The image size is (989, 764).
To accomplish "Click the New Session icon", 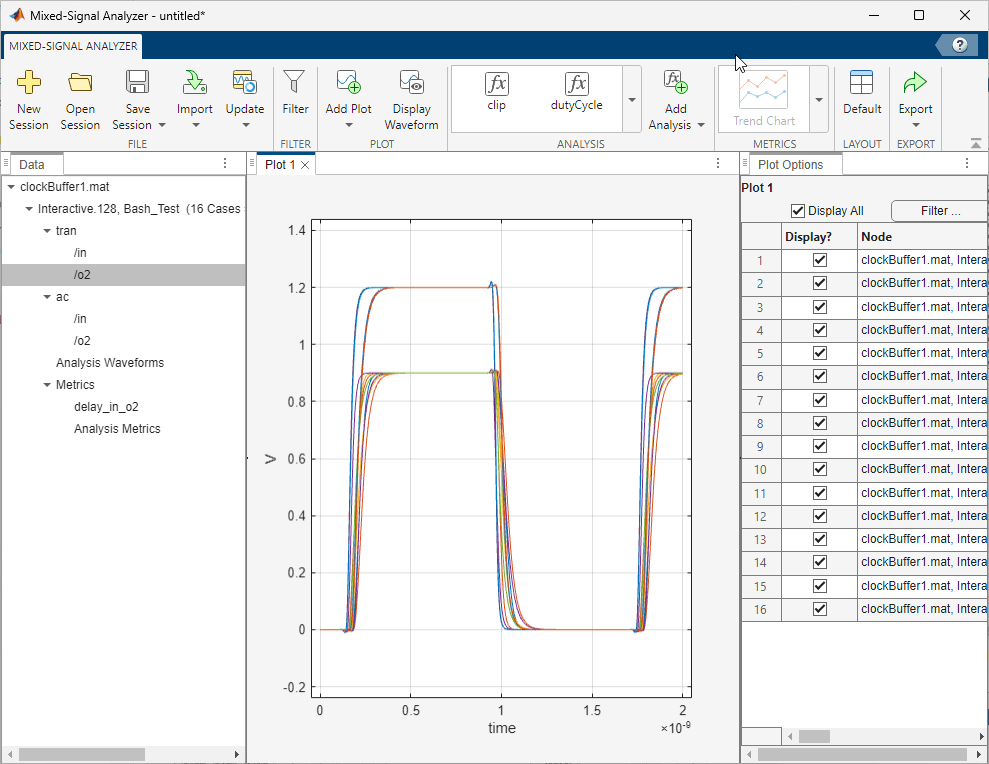I will tap(29, 84).
